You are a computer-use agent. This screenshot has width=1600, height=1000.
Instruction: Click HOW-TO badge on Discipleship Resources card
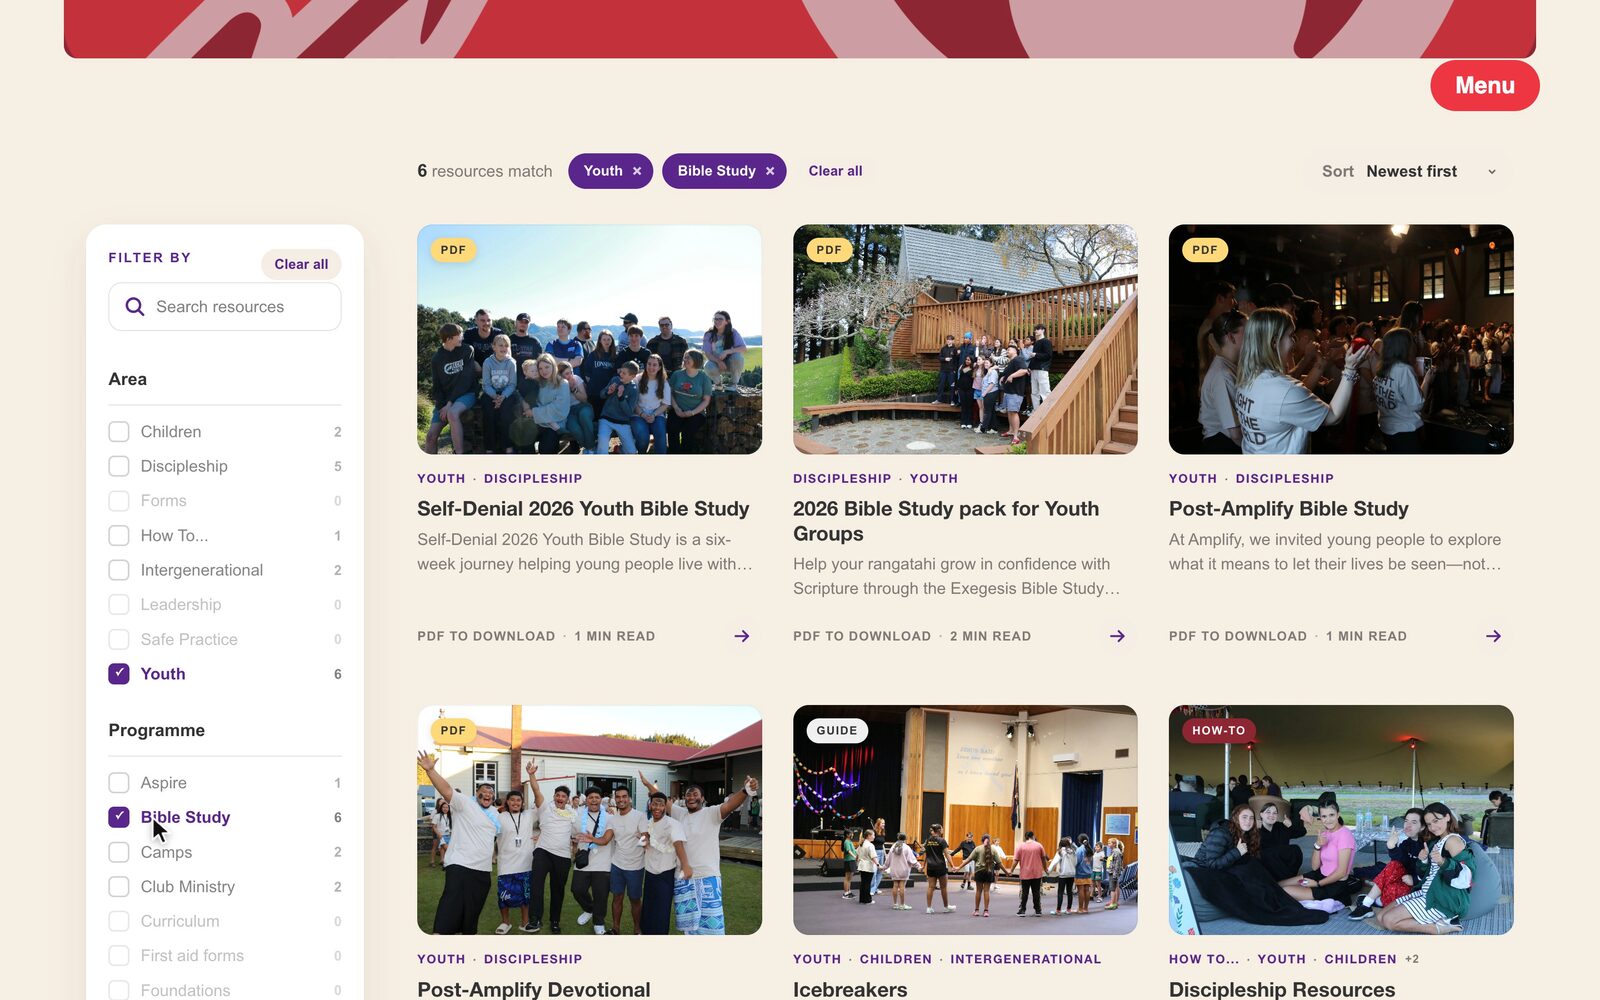coord(1218,731)
